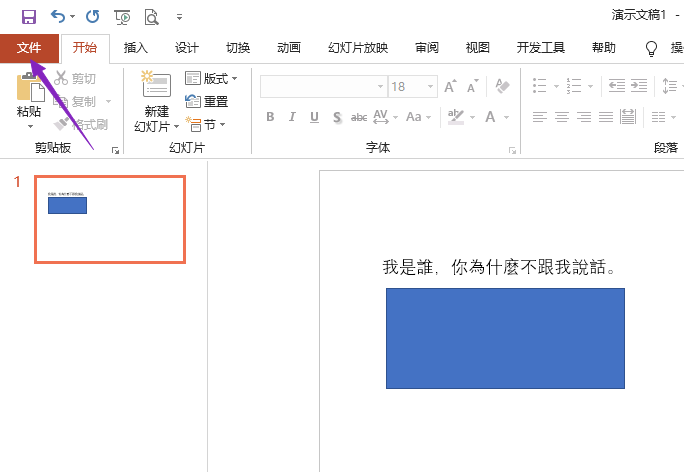Viewport: 684px width, 472px height.
Task: Open the 动画 ribbon tab
Action: pos(289,48)
